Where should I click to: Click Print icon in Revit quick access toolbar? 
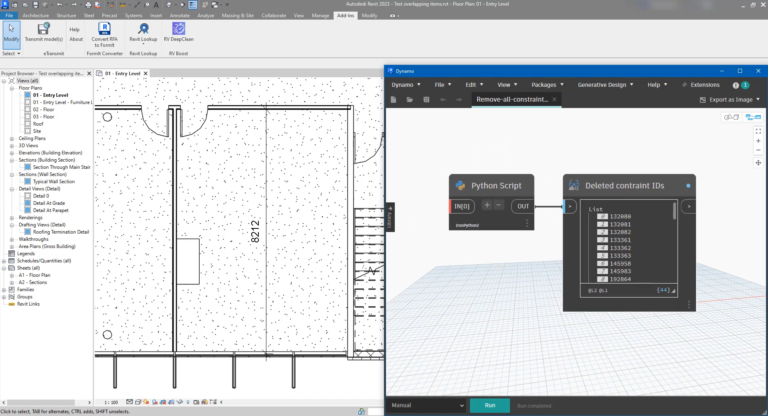click(88, 4)
